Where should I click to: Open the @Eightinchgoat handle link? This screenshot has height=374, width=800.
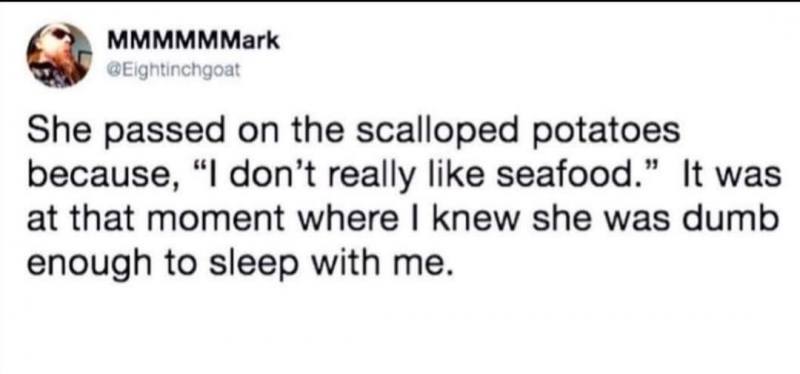click(x=173, y=67)
